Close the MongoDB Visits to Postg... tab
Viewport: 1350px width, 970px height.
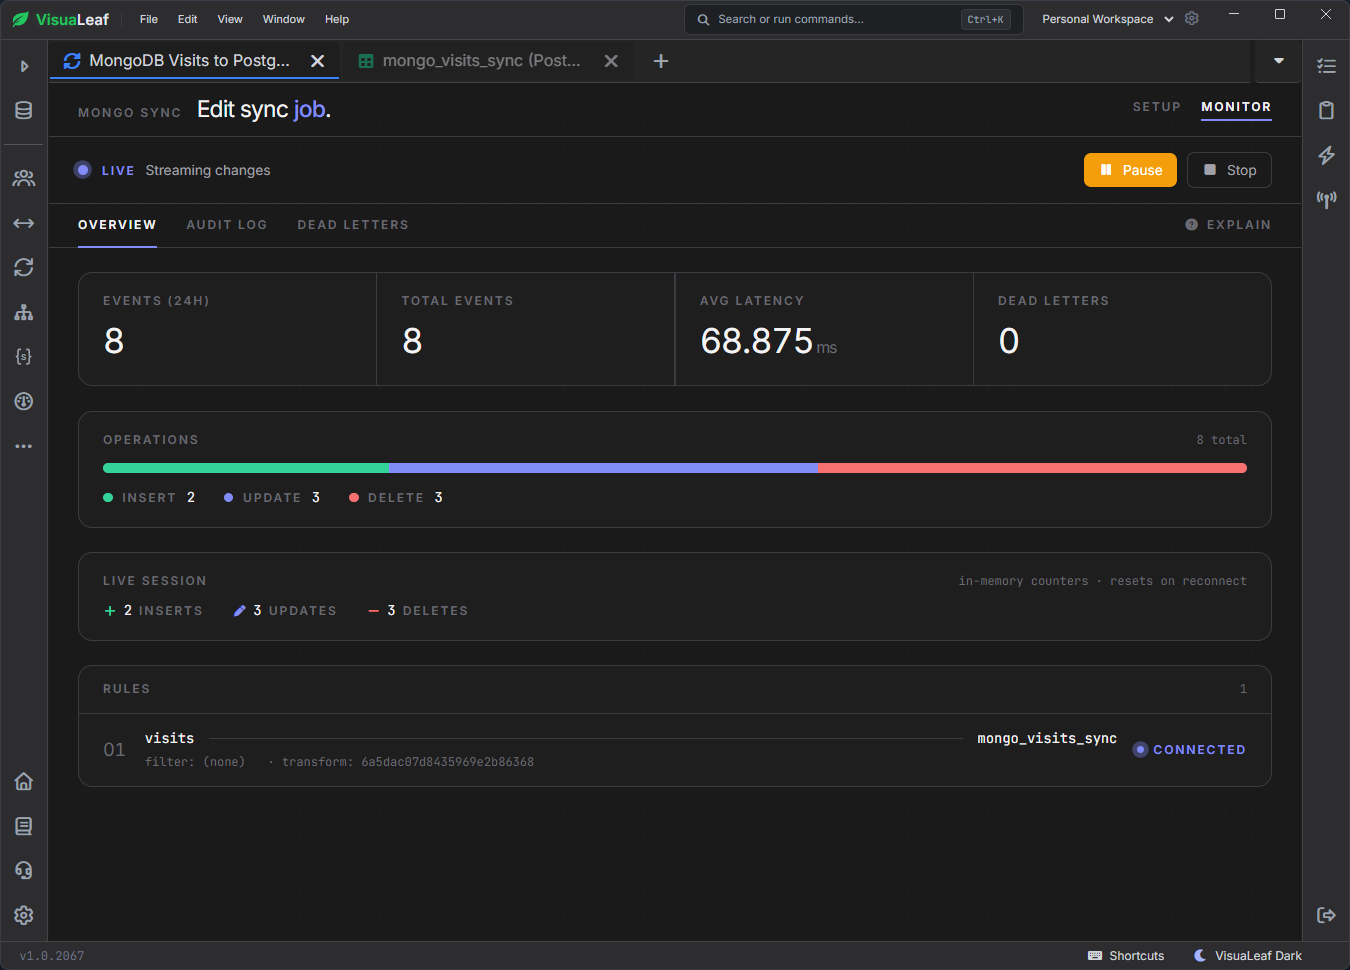click(317, 61)
